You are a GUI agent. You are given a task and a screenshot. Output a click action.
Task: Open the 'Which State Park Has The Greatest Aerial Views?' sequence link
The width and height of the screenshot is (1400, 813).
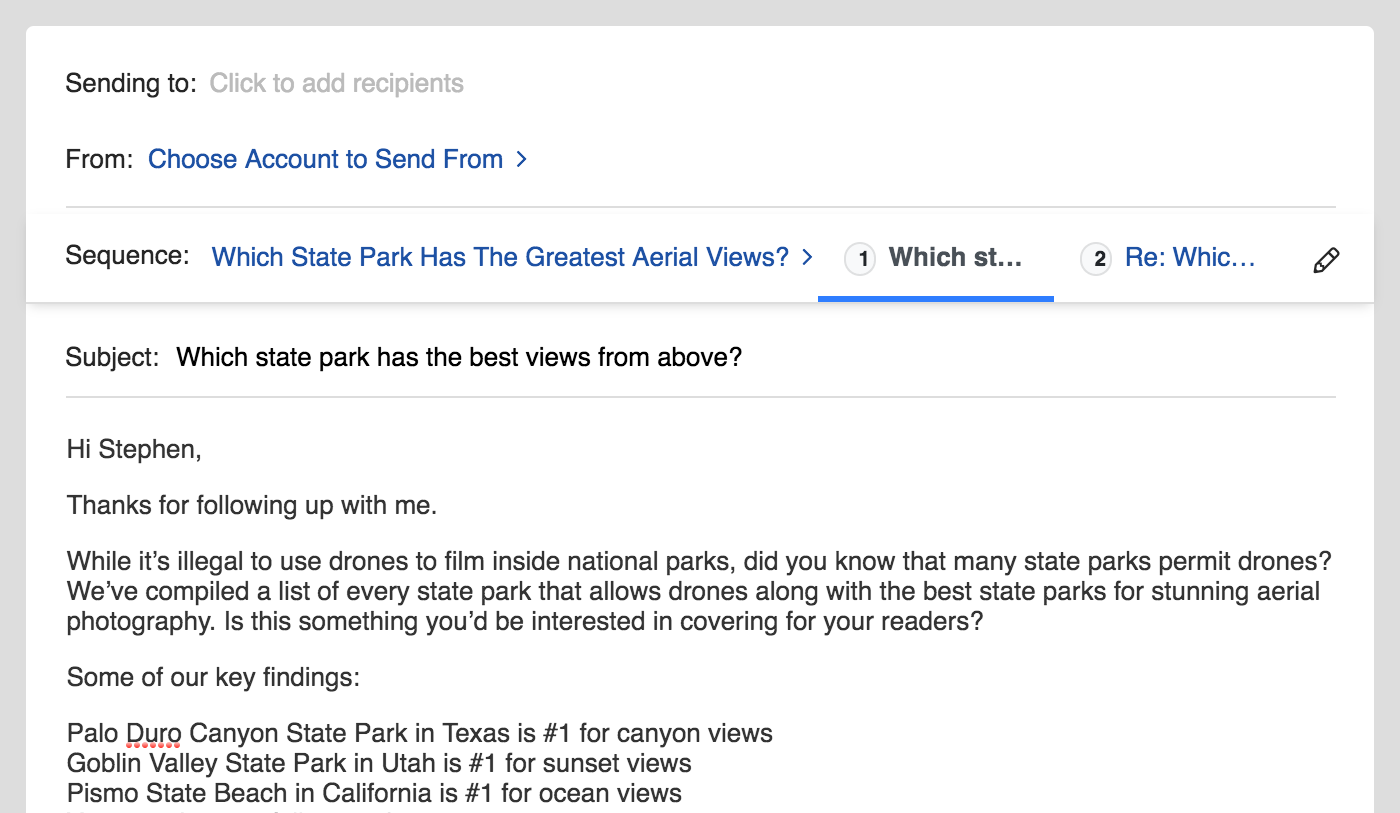[500, 257]
